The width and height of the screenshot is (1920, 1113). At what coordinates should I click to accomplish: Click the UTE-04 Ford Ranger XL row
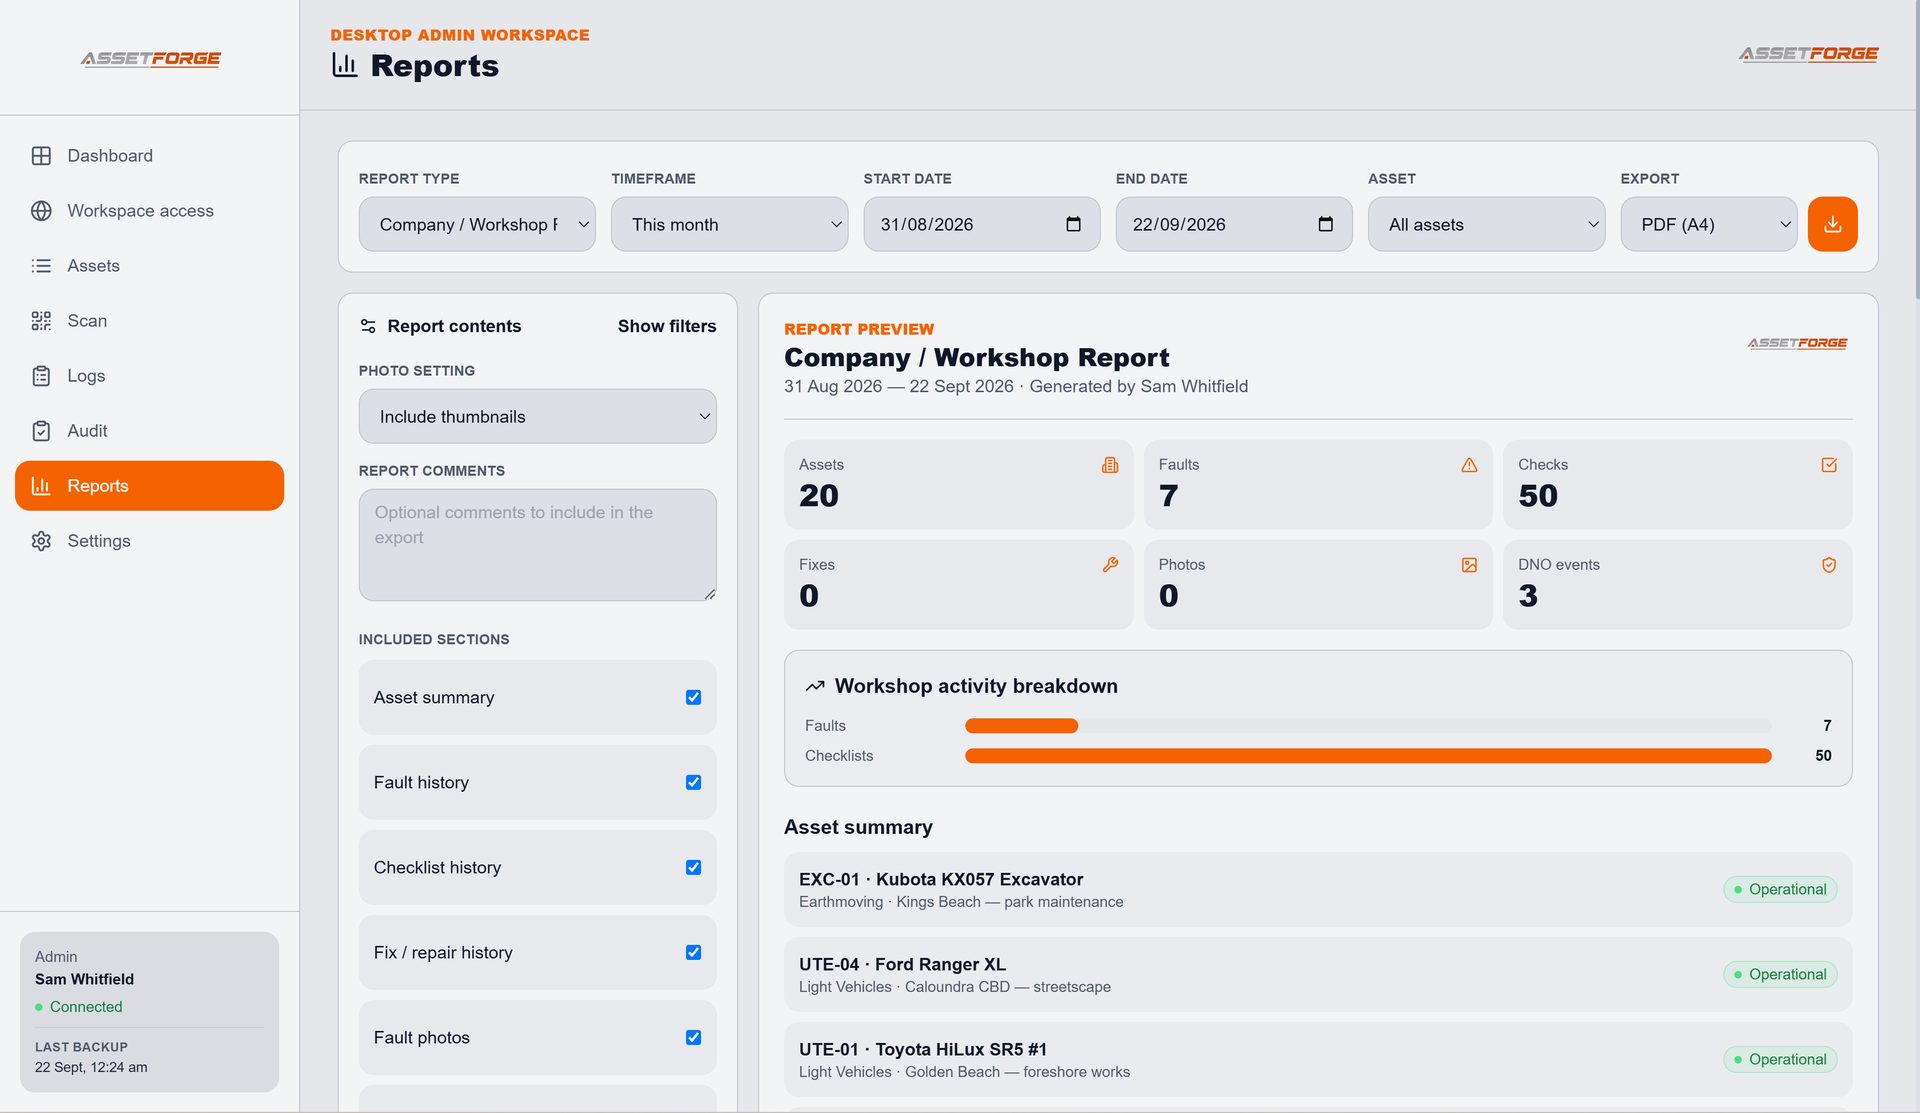pyautogui.click(x=1318, y=974)
